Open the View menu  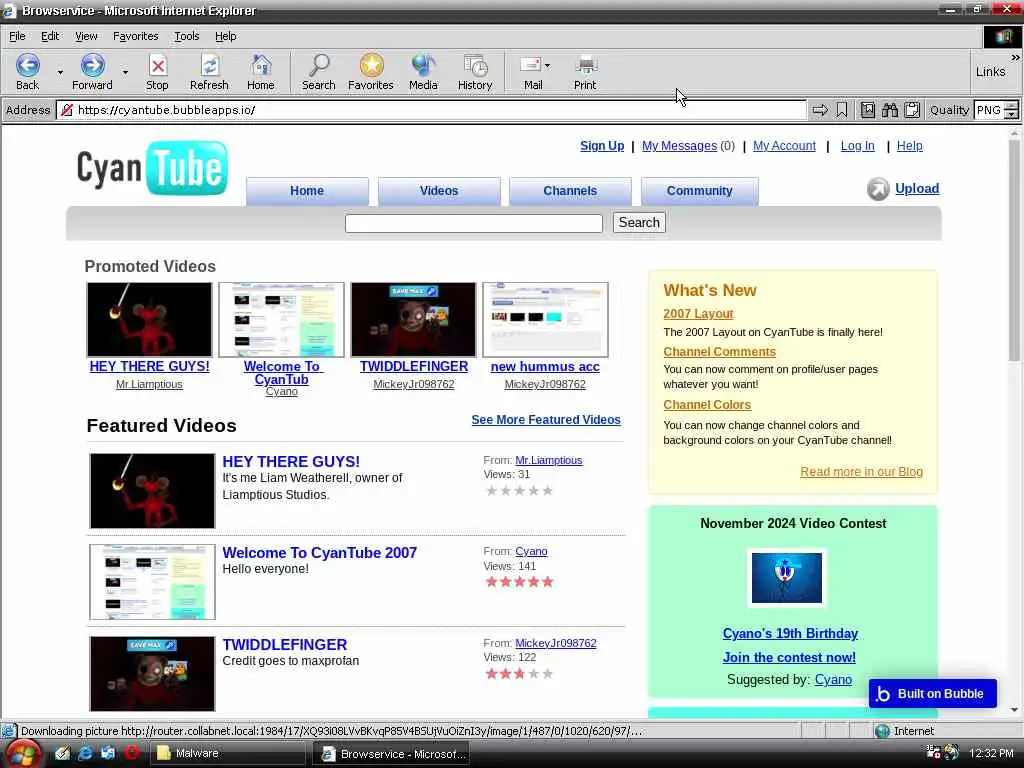click(x=86, y=37)
